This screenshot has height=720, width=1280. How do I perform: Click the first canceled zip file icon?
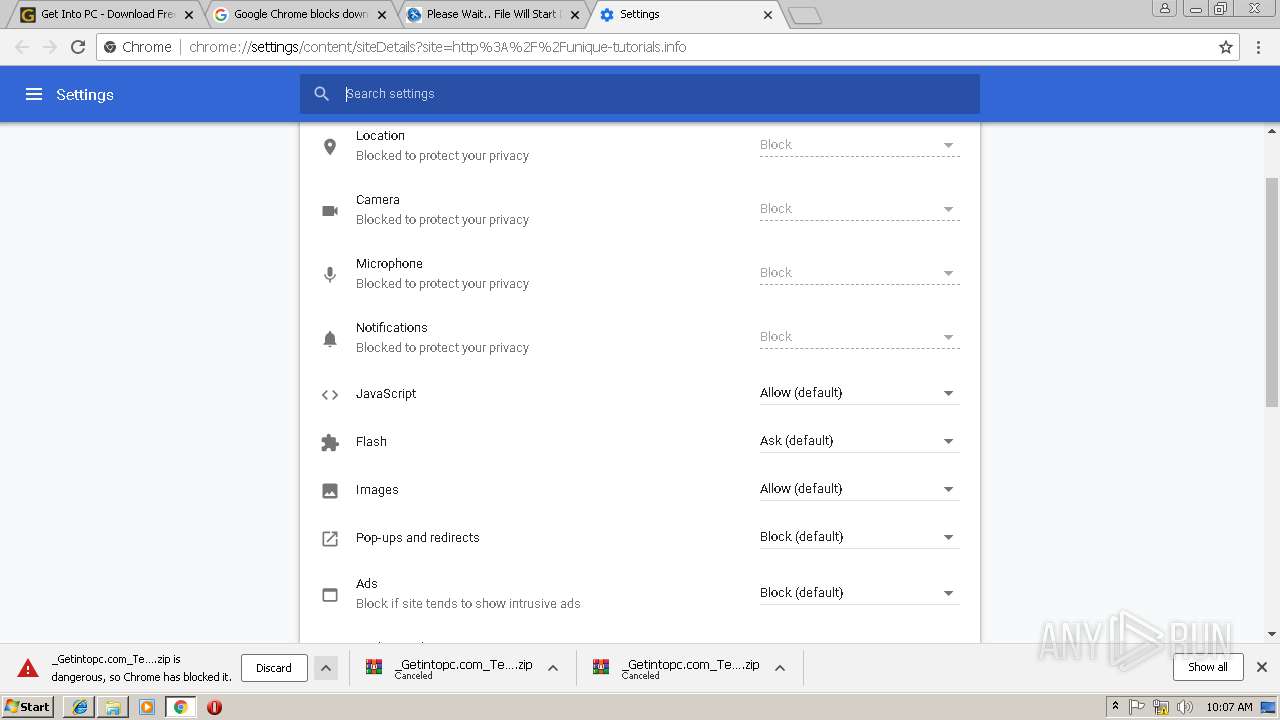tap(374, 667)
